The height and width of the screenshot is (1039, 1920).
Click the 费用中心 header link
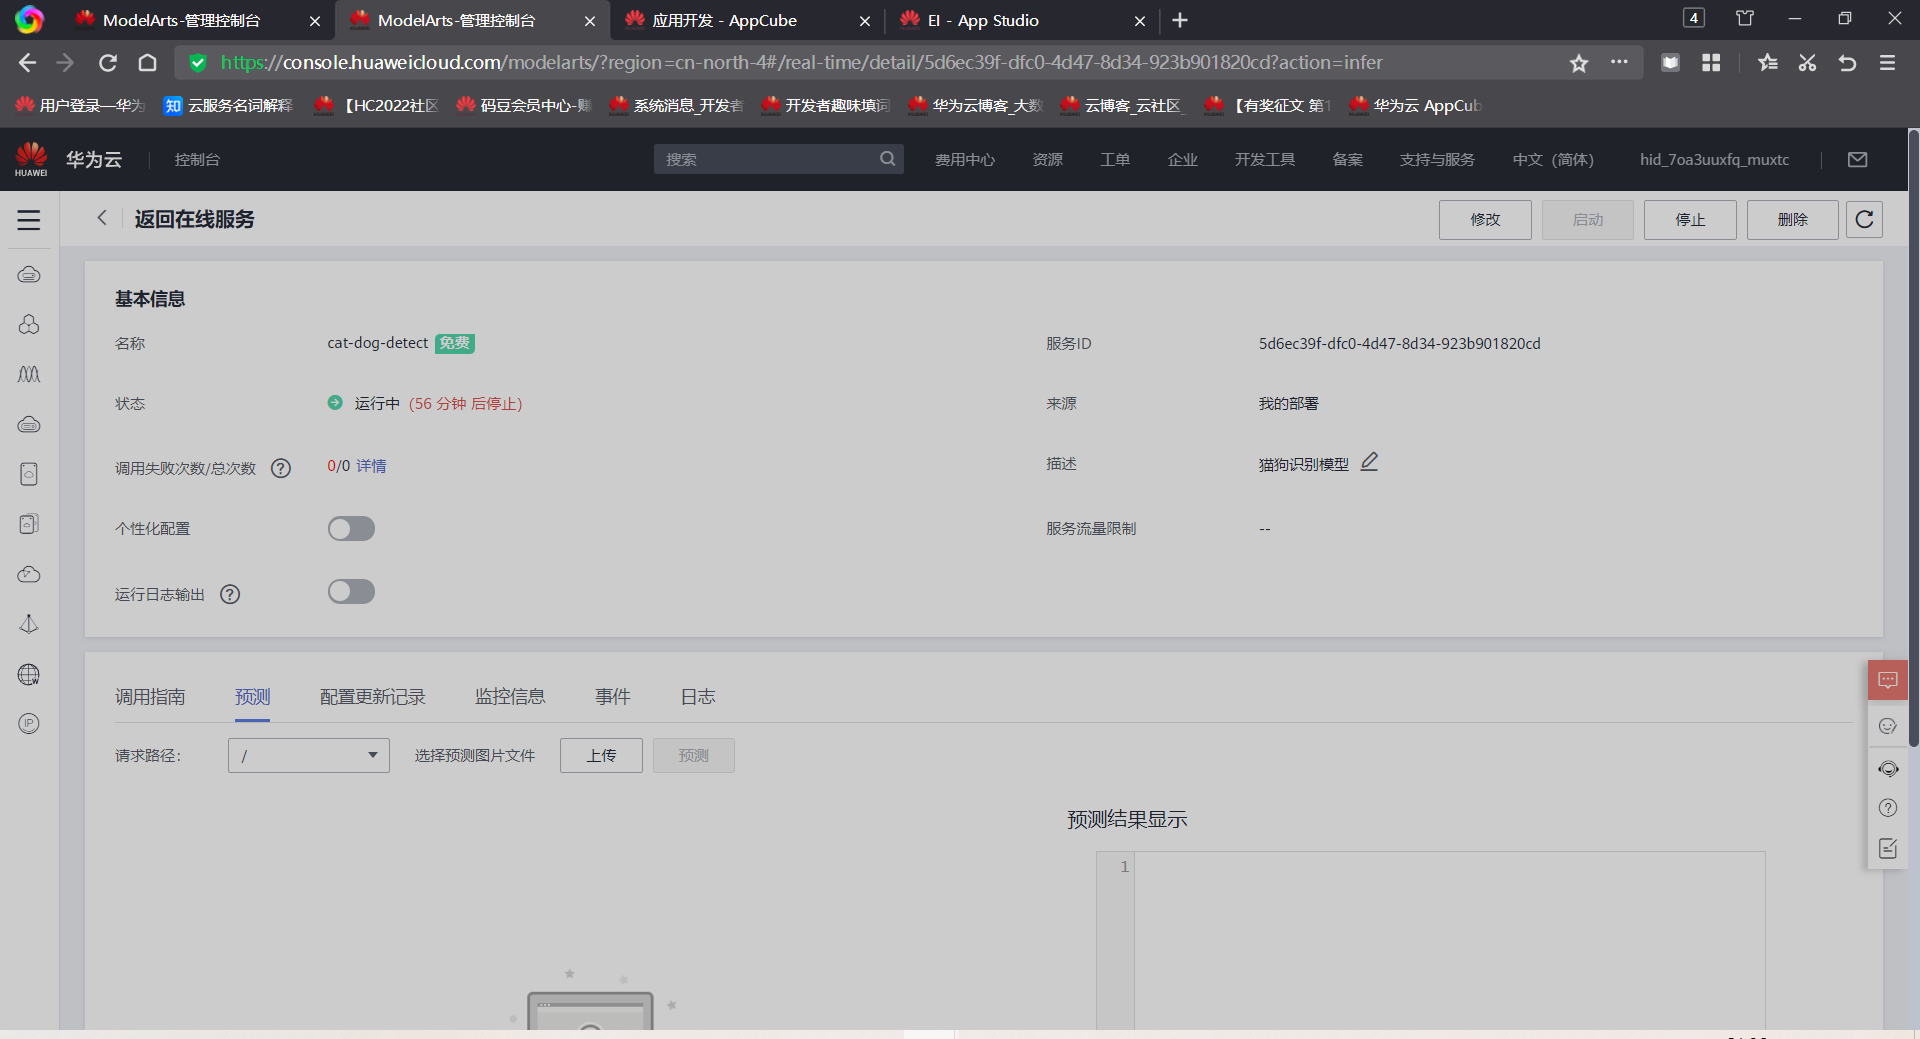point(965,160)
